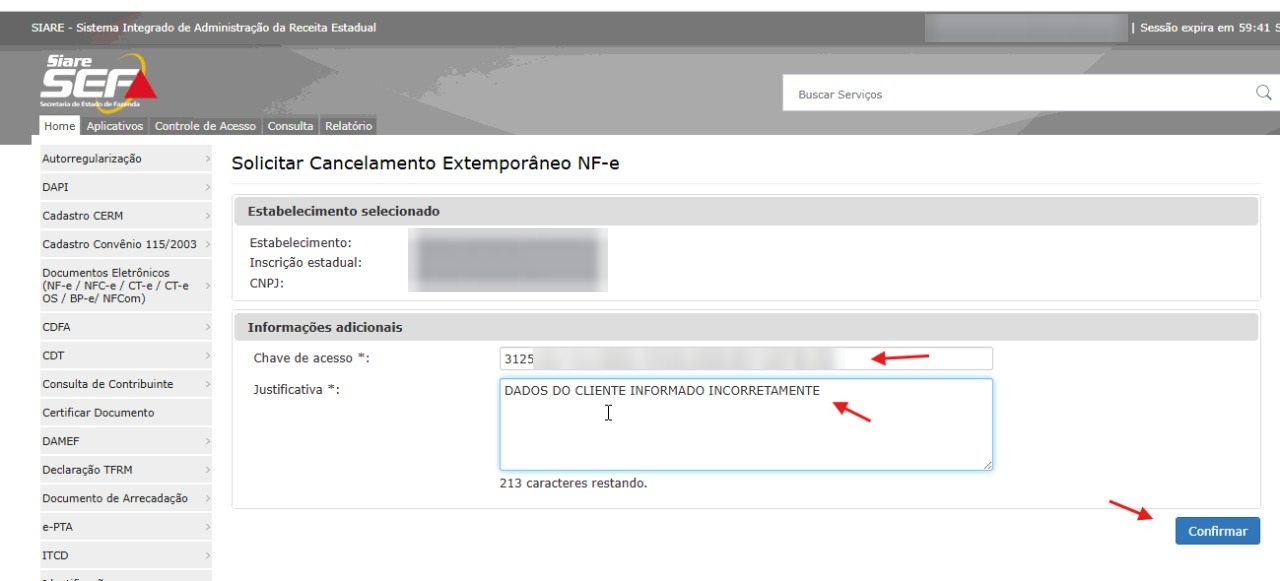Open the Controle de Acesso tab
Viewport: 1280px width, 581px height.
[x=205, y=126]
